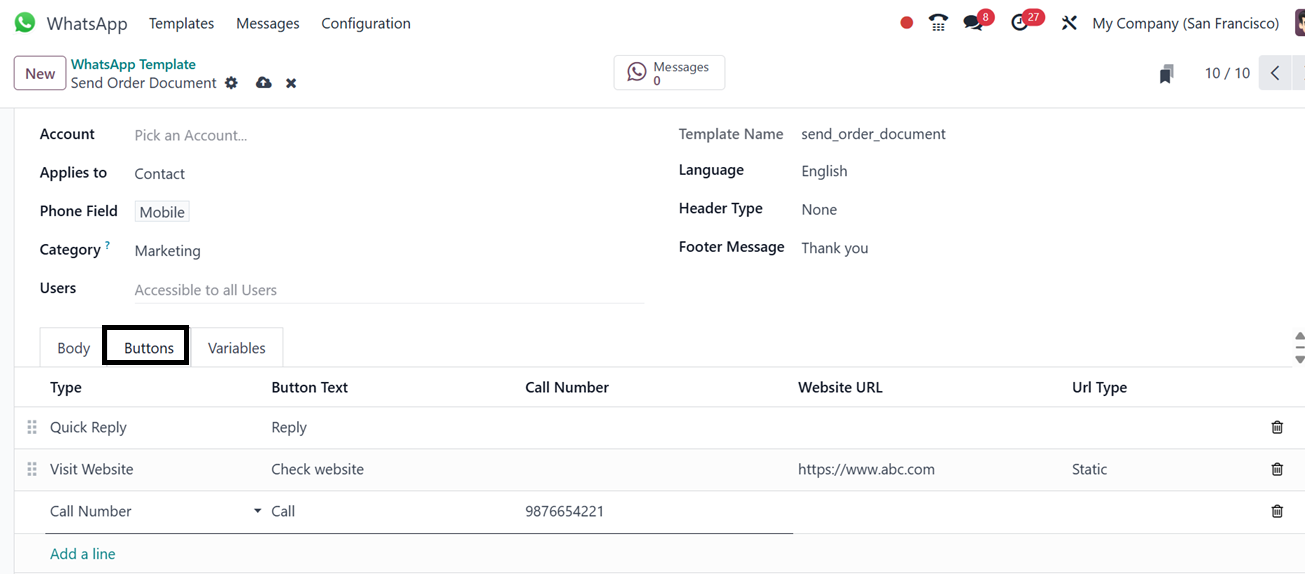Open the activities clock icon
The height and width of the screenshot is (574, 1305).
tap(1020, 23)
